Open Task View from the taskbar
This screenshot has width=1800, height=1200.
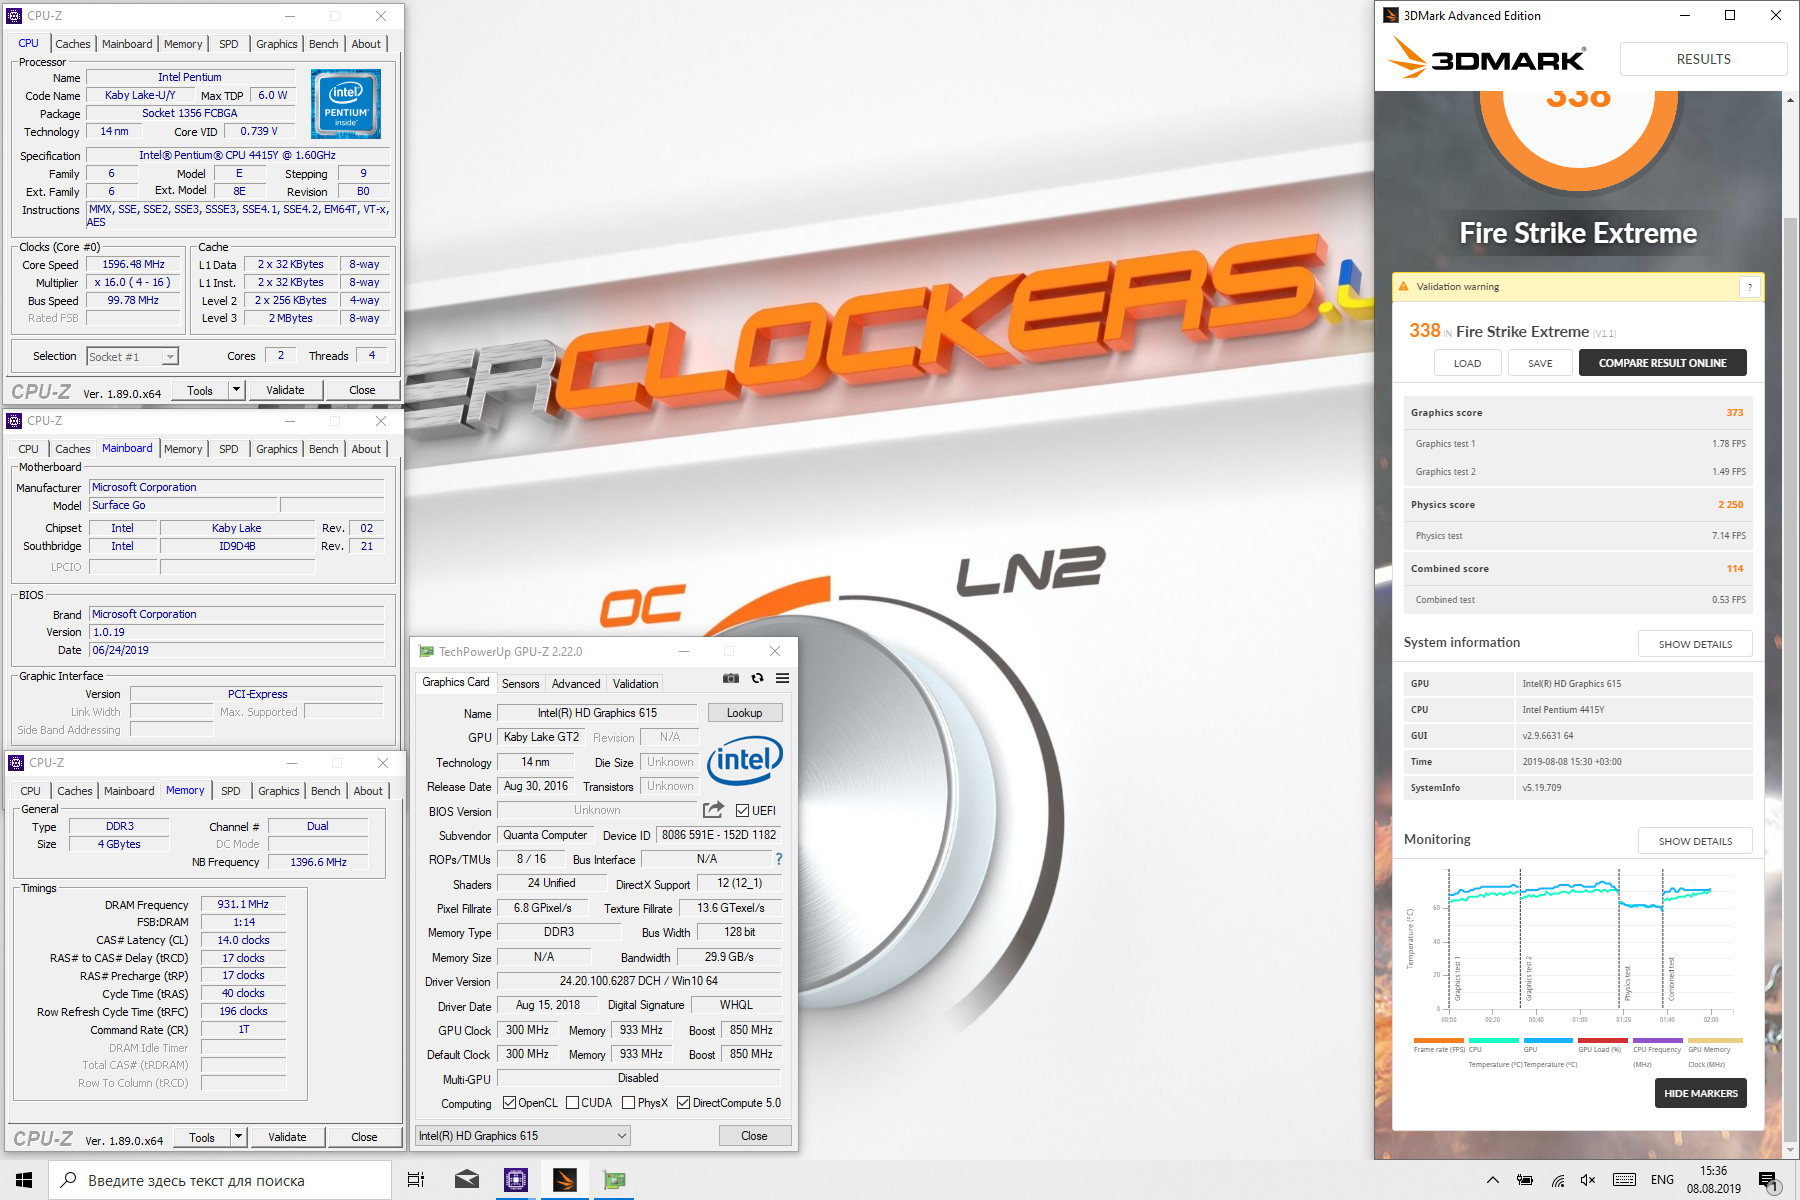click(416, 1180)
